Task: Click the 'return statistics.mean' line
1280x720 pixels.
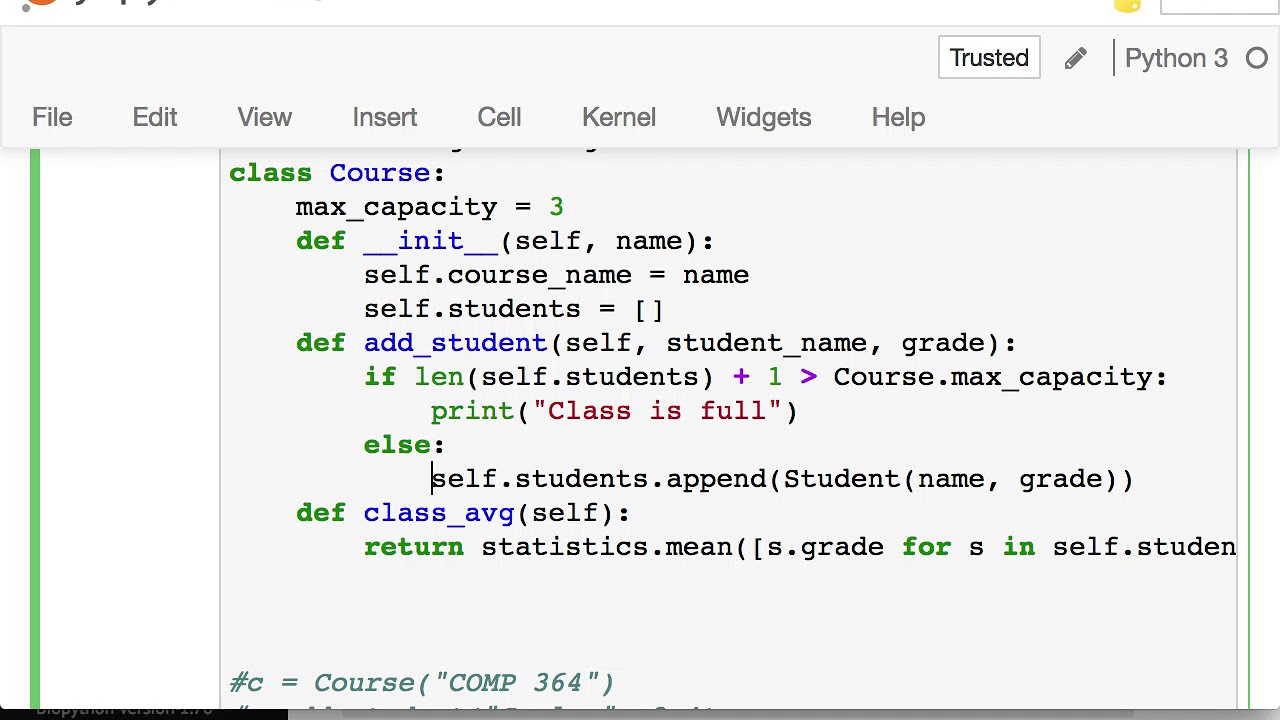Action: click(800, 547)
